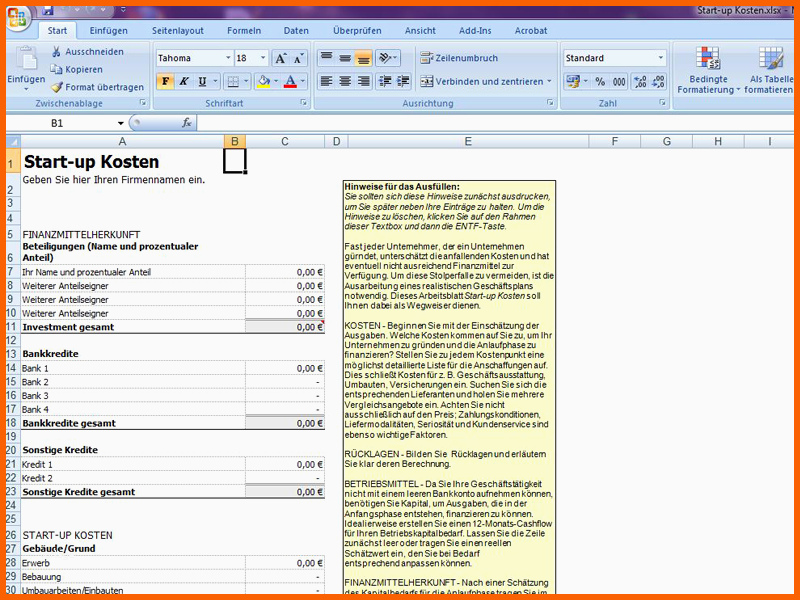This screenshot has height=600, width=800.
Task: Increase decimal places icon
Action: point(640,82)
